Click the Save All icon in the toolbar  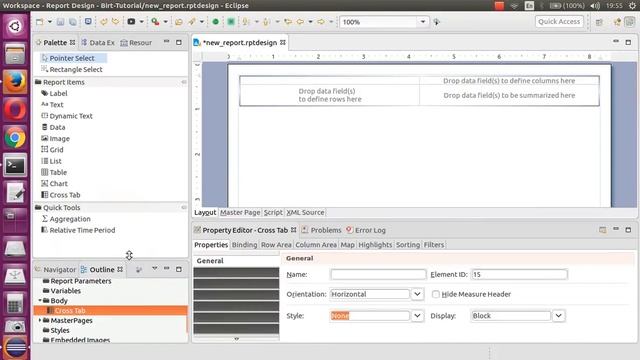(x=72, y=22)
